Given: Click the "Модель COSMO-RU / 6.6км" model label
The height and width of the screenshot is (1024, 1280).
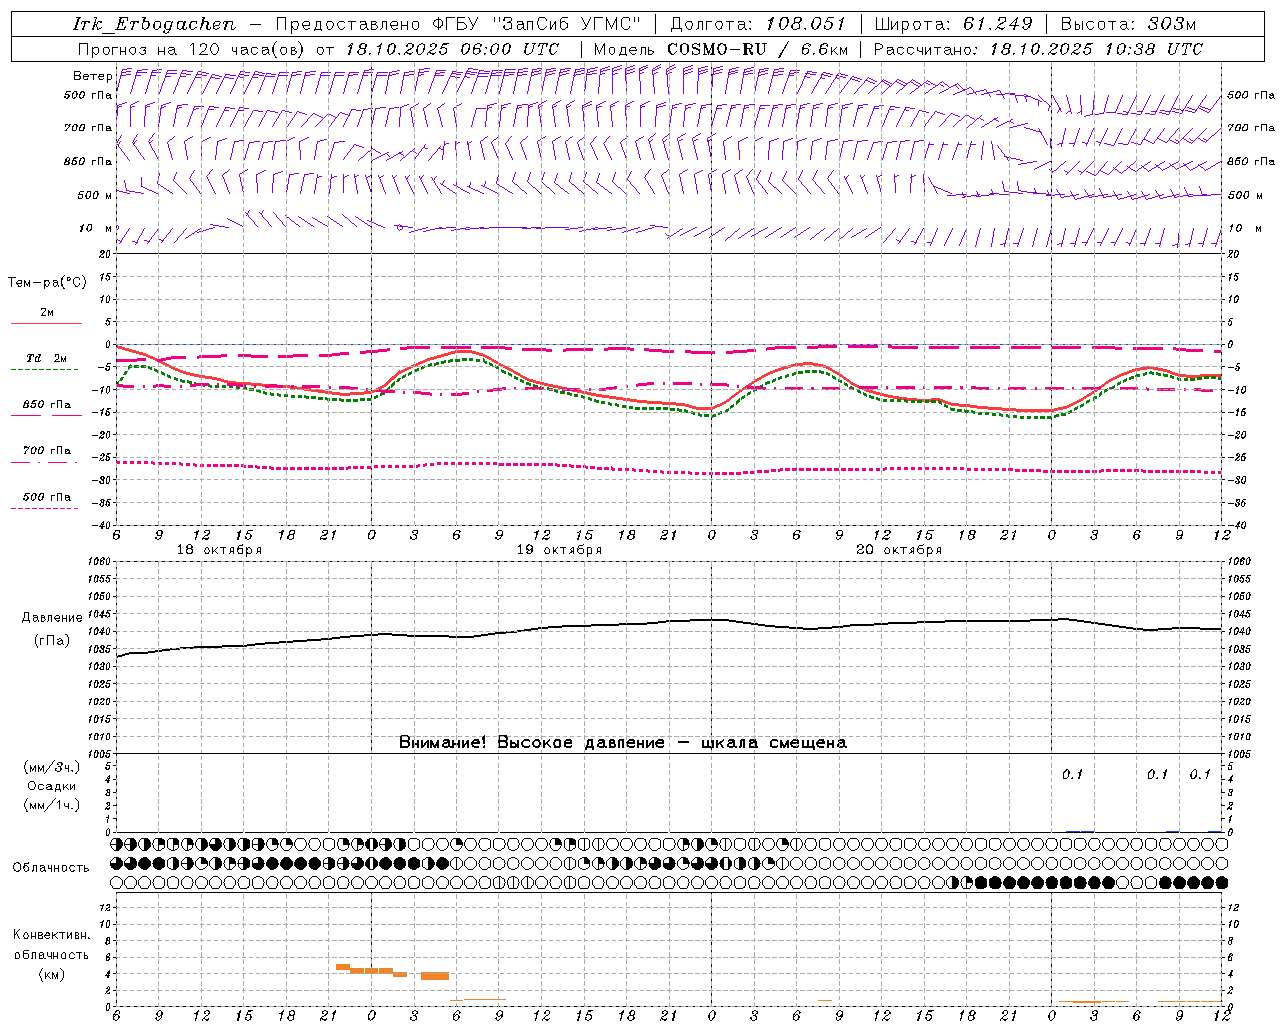Looking at the screenshot, I should (721, 49).
